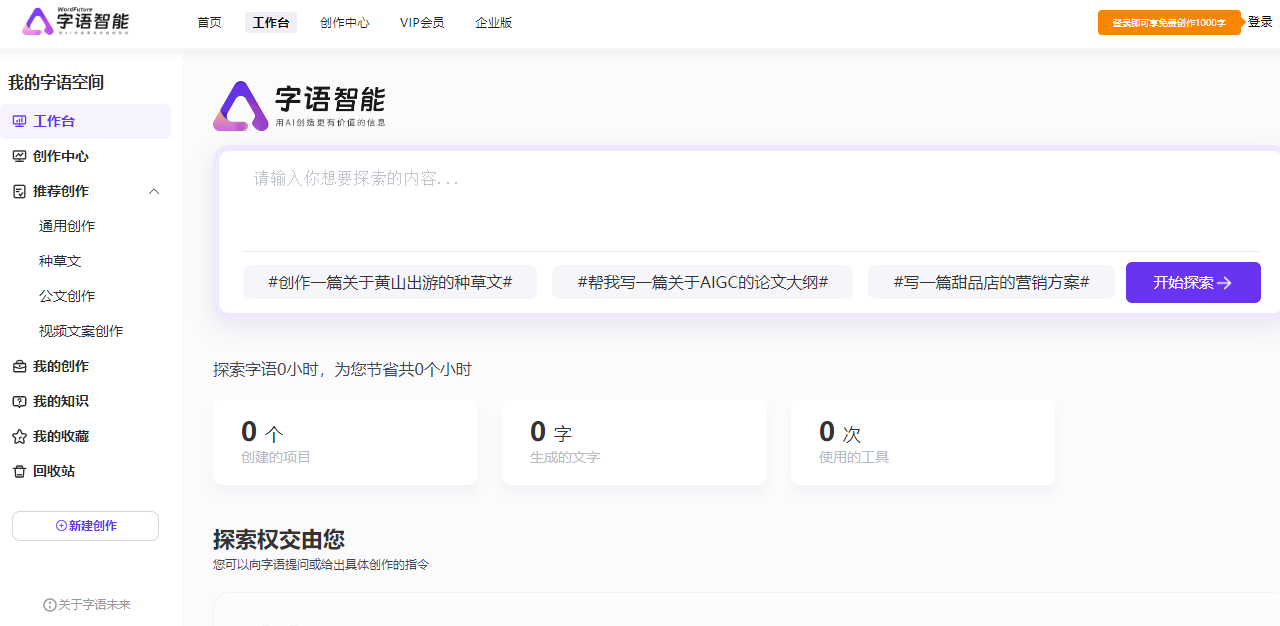Click the 我的收藏 star icon
This screenshot has width=1280, height=626.
click(x=19, y=436)
